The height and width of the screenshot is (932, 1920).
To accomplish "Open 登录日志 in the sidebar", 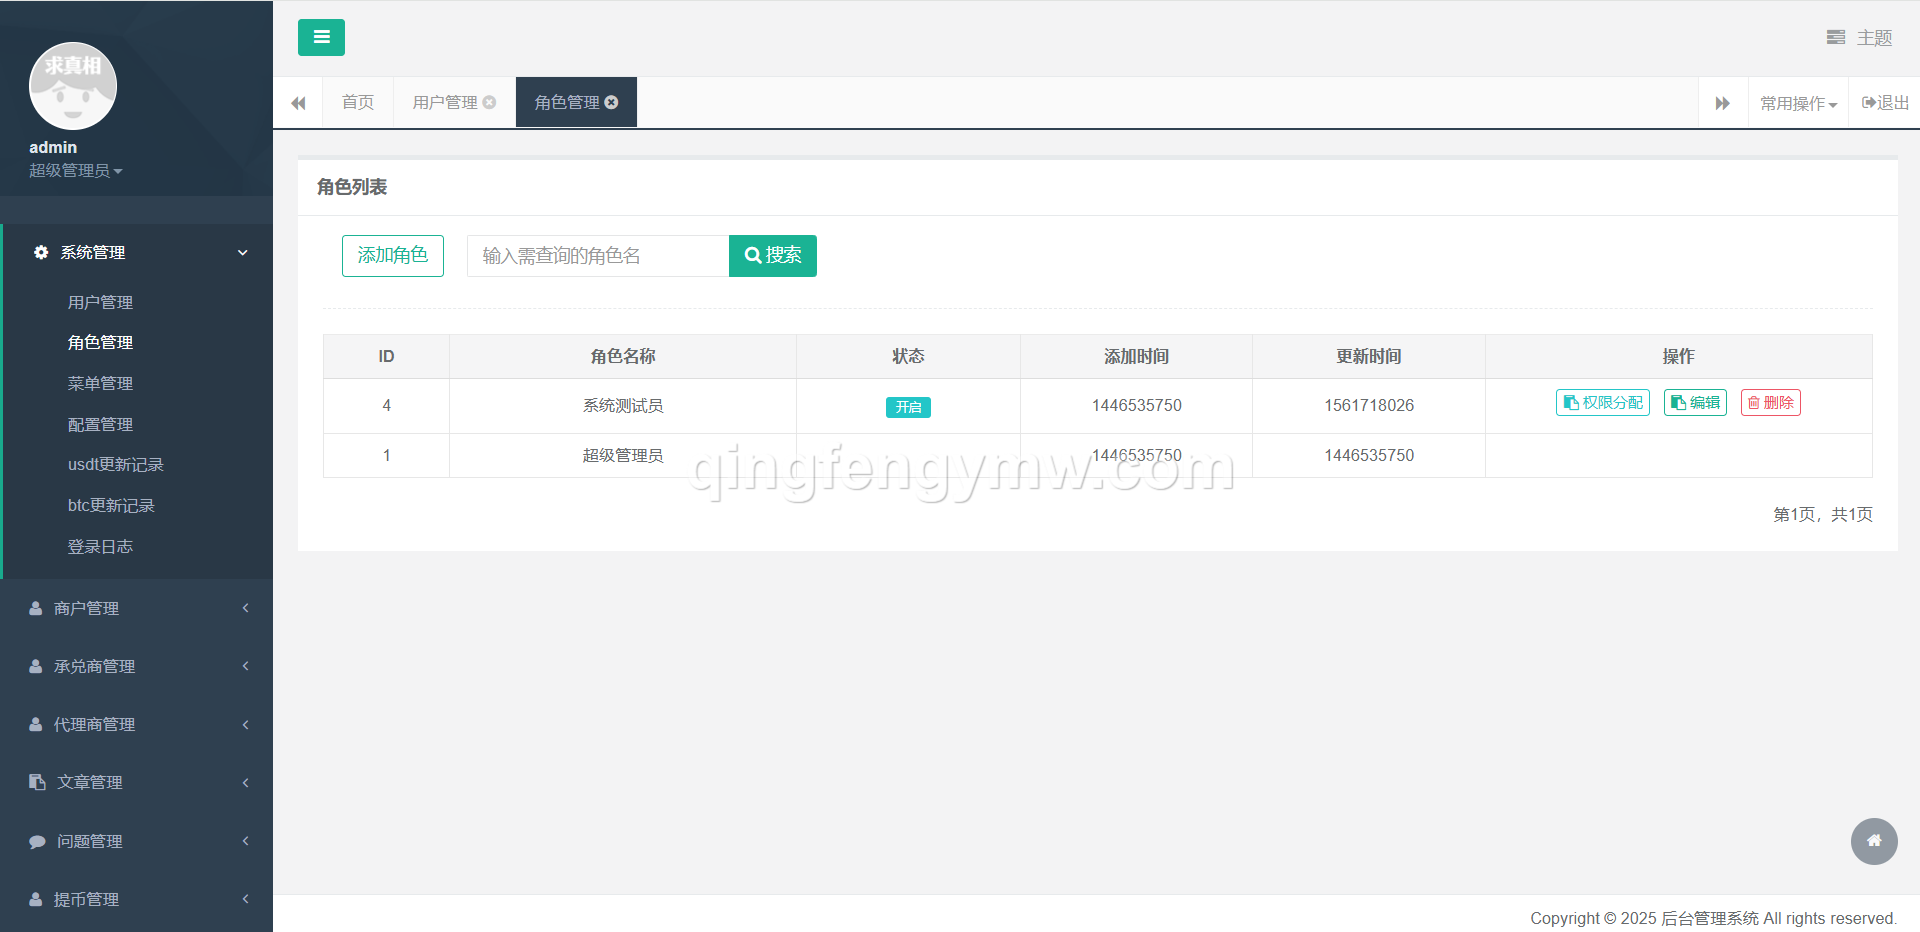I will tap(100, 546).
